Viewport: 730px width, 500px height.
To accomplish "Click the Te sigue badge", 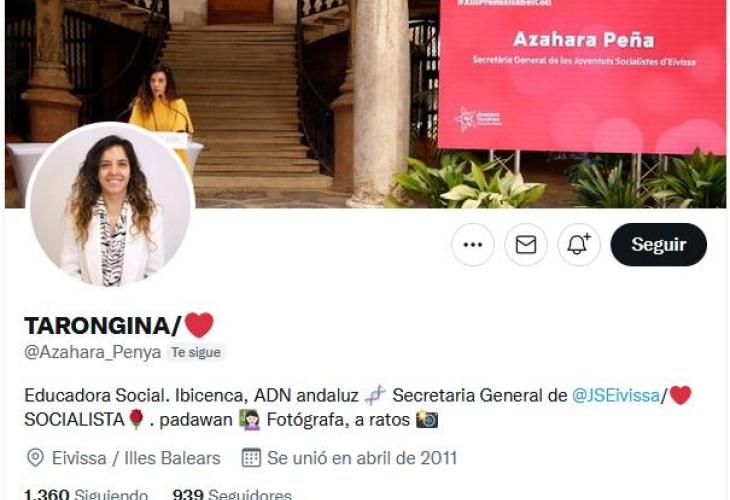I will [x=196, y=352].
